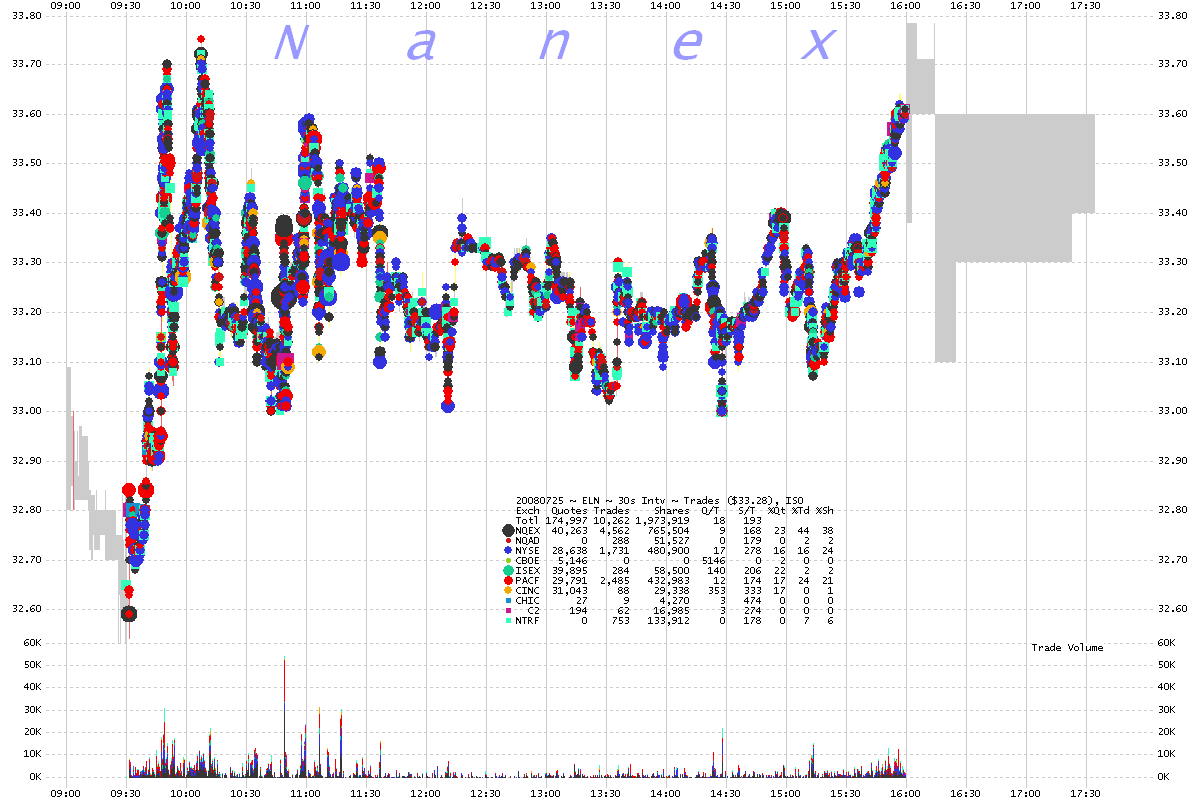Screen dimensions: 1200x800
Task: Click PACF trades value 2,485
Action: 614,581
